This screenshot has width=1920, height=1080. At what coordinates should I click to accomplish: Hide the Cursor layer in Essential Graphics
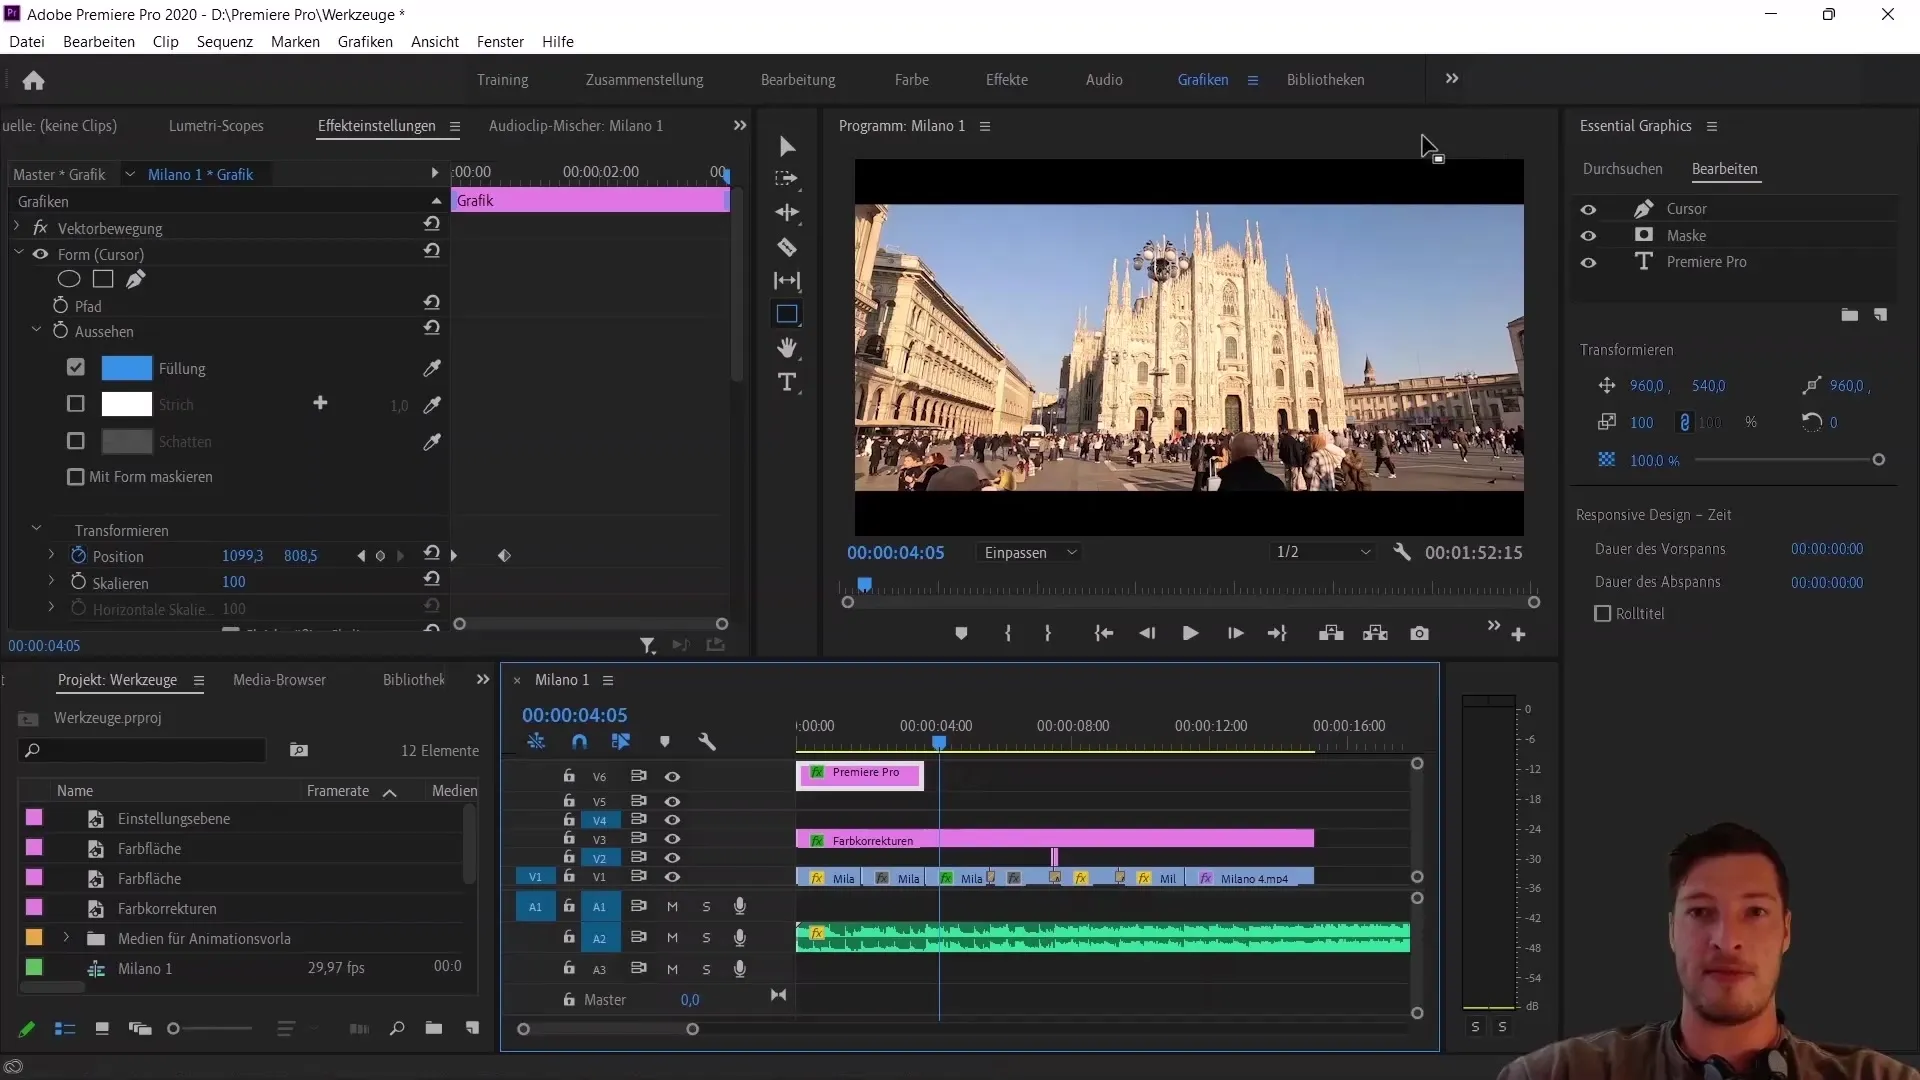(1588, 209)
